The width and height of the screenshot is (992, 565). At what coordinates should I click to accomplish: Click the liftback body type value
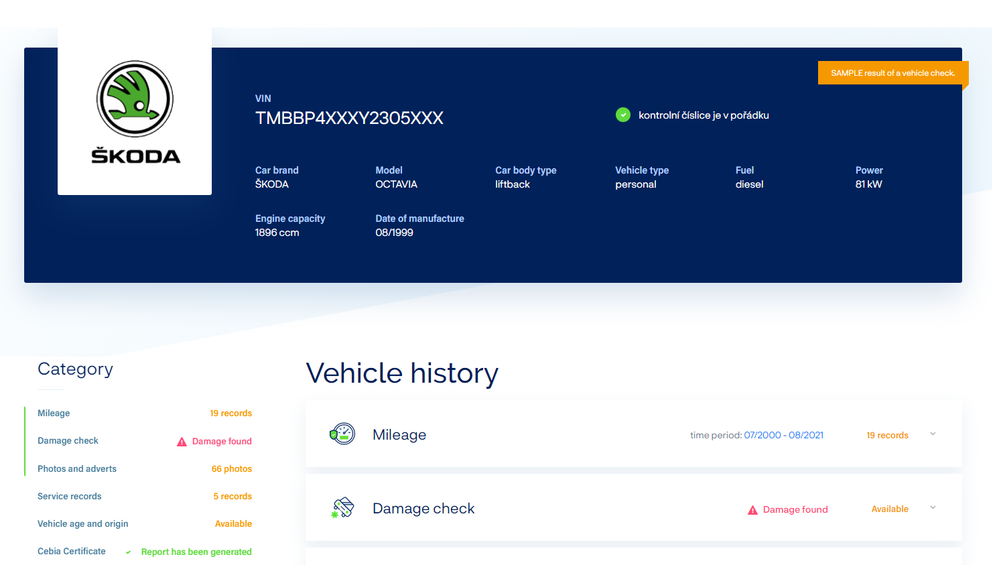tap(512, 184)
